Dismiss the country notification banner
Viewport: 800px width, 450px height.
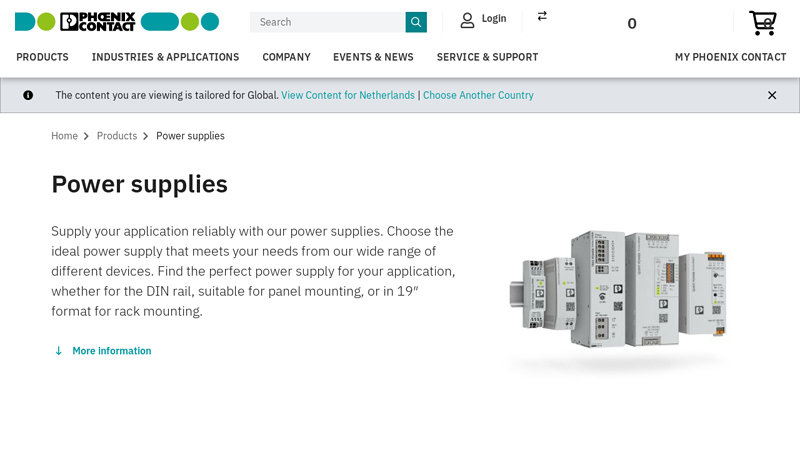click(x=772, y=95)
